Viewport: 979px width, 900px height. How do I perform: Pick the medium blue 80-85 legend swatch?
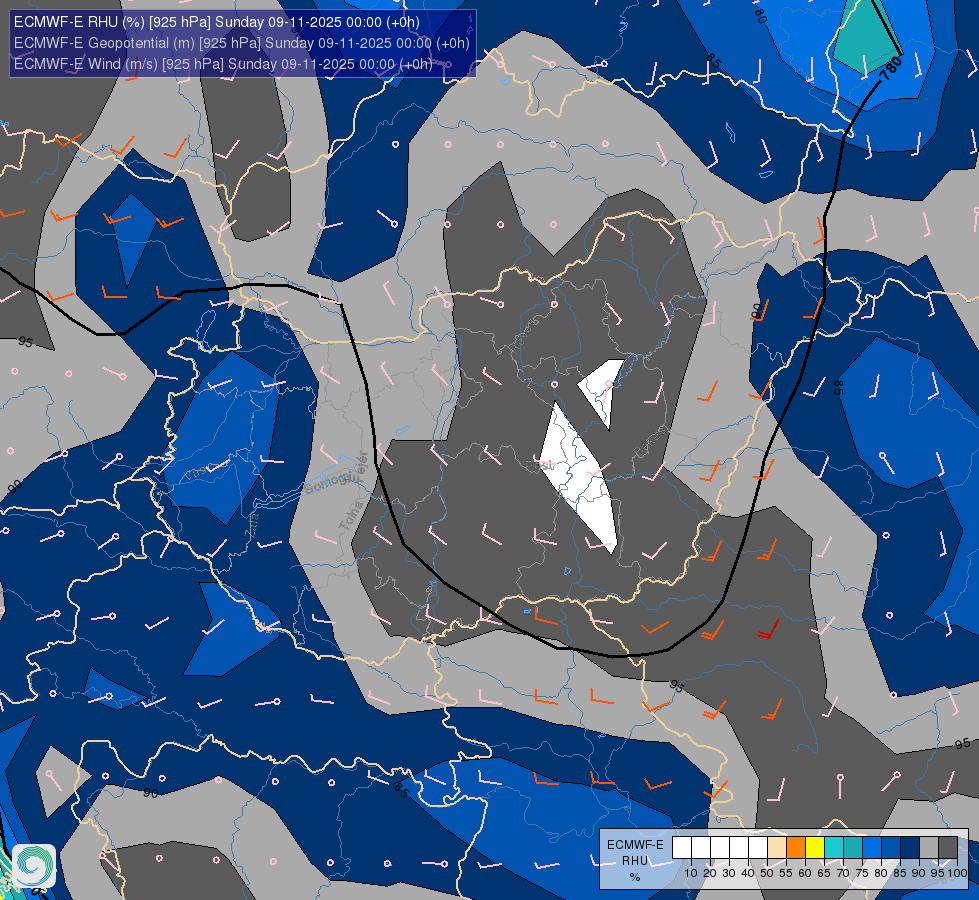(891, 848)
